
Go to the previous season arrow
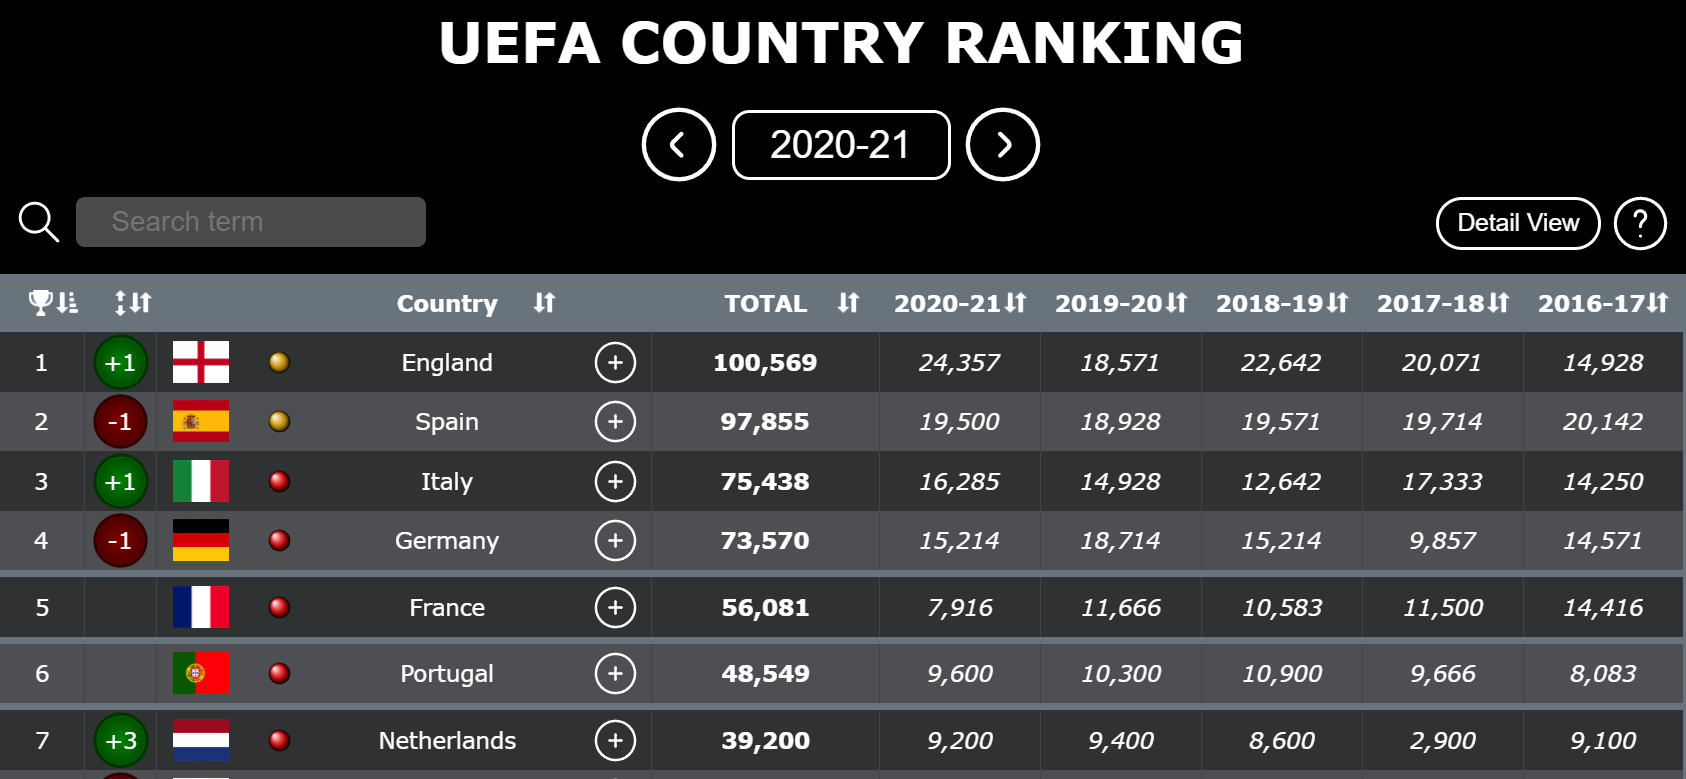pyautogui.click(x=679, y=145)
